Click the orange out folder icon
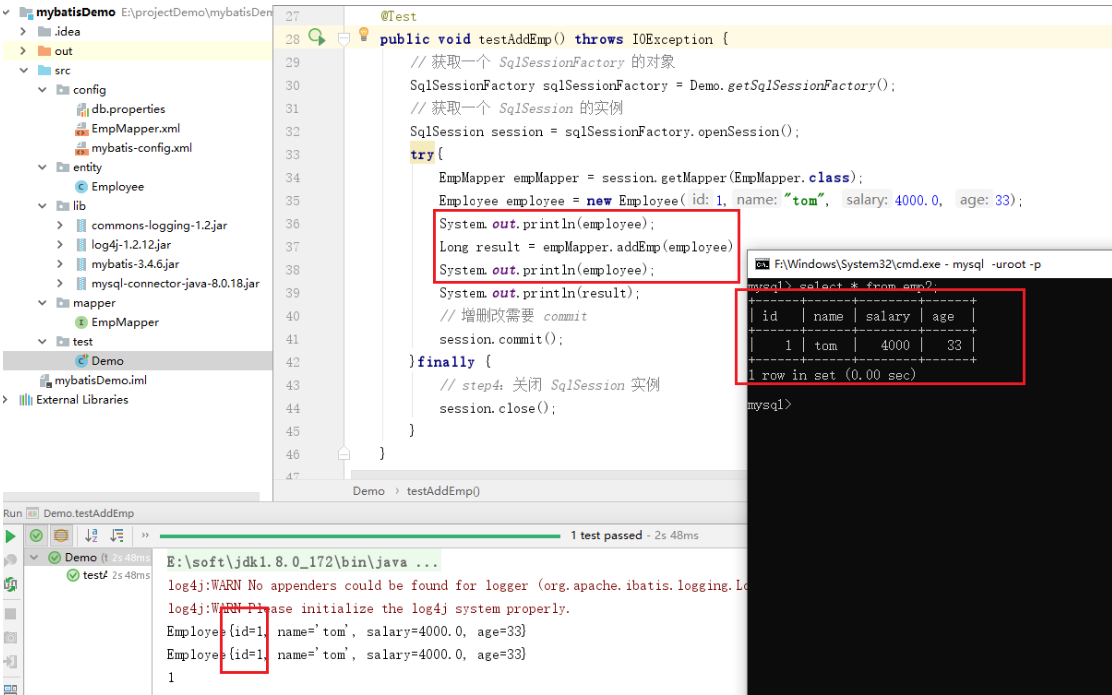Screen dimensions: 1112x695 pyautogui.click(x=44, y=51)
